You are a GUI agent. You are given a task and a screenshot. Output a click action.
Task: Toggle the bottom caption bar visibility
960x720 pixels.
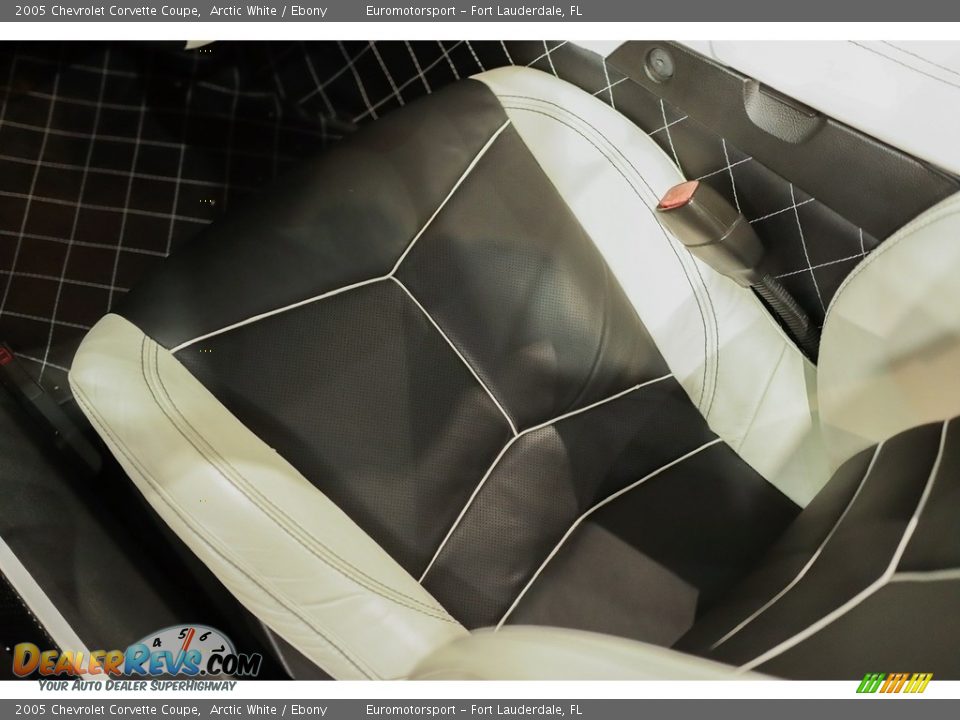(480, 708)
